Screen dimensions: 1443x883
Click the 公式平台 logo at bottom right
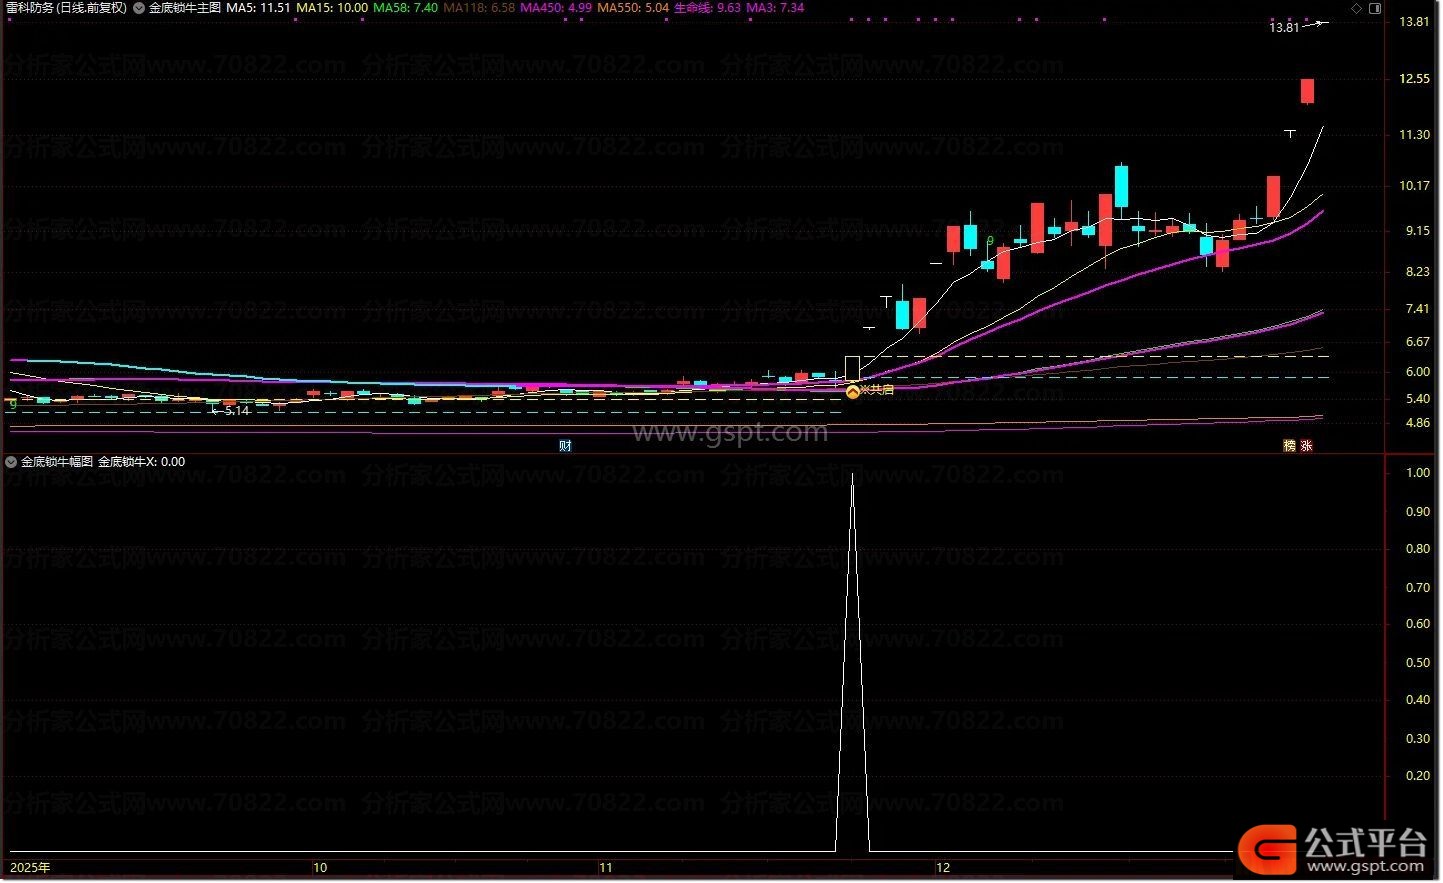pyautogui.click(x=1334, y=851)
